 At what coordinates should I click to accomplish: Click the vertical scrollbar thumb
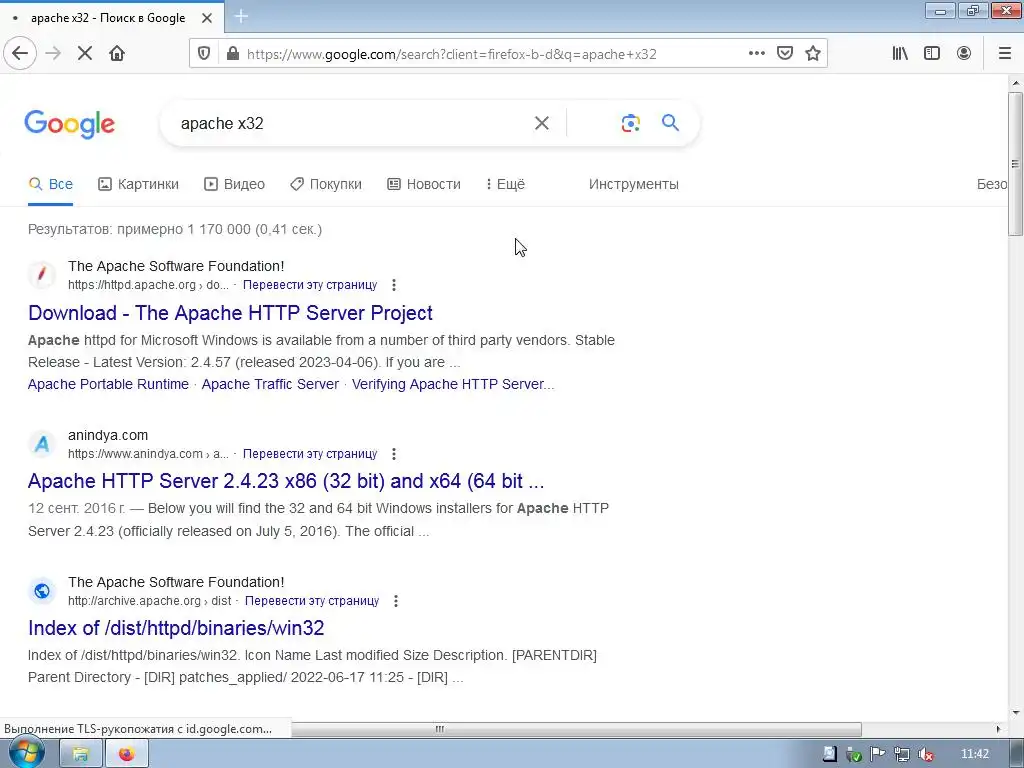tap(1016, 163)
